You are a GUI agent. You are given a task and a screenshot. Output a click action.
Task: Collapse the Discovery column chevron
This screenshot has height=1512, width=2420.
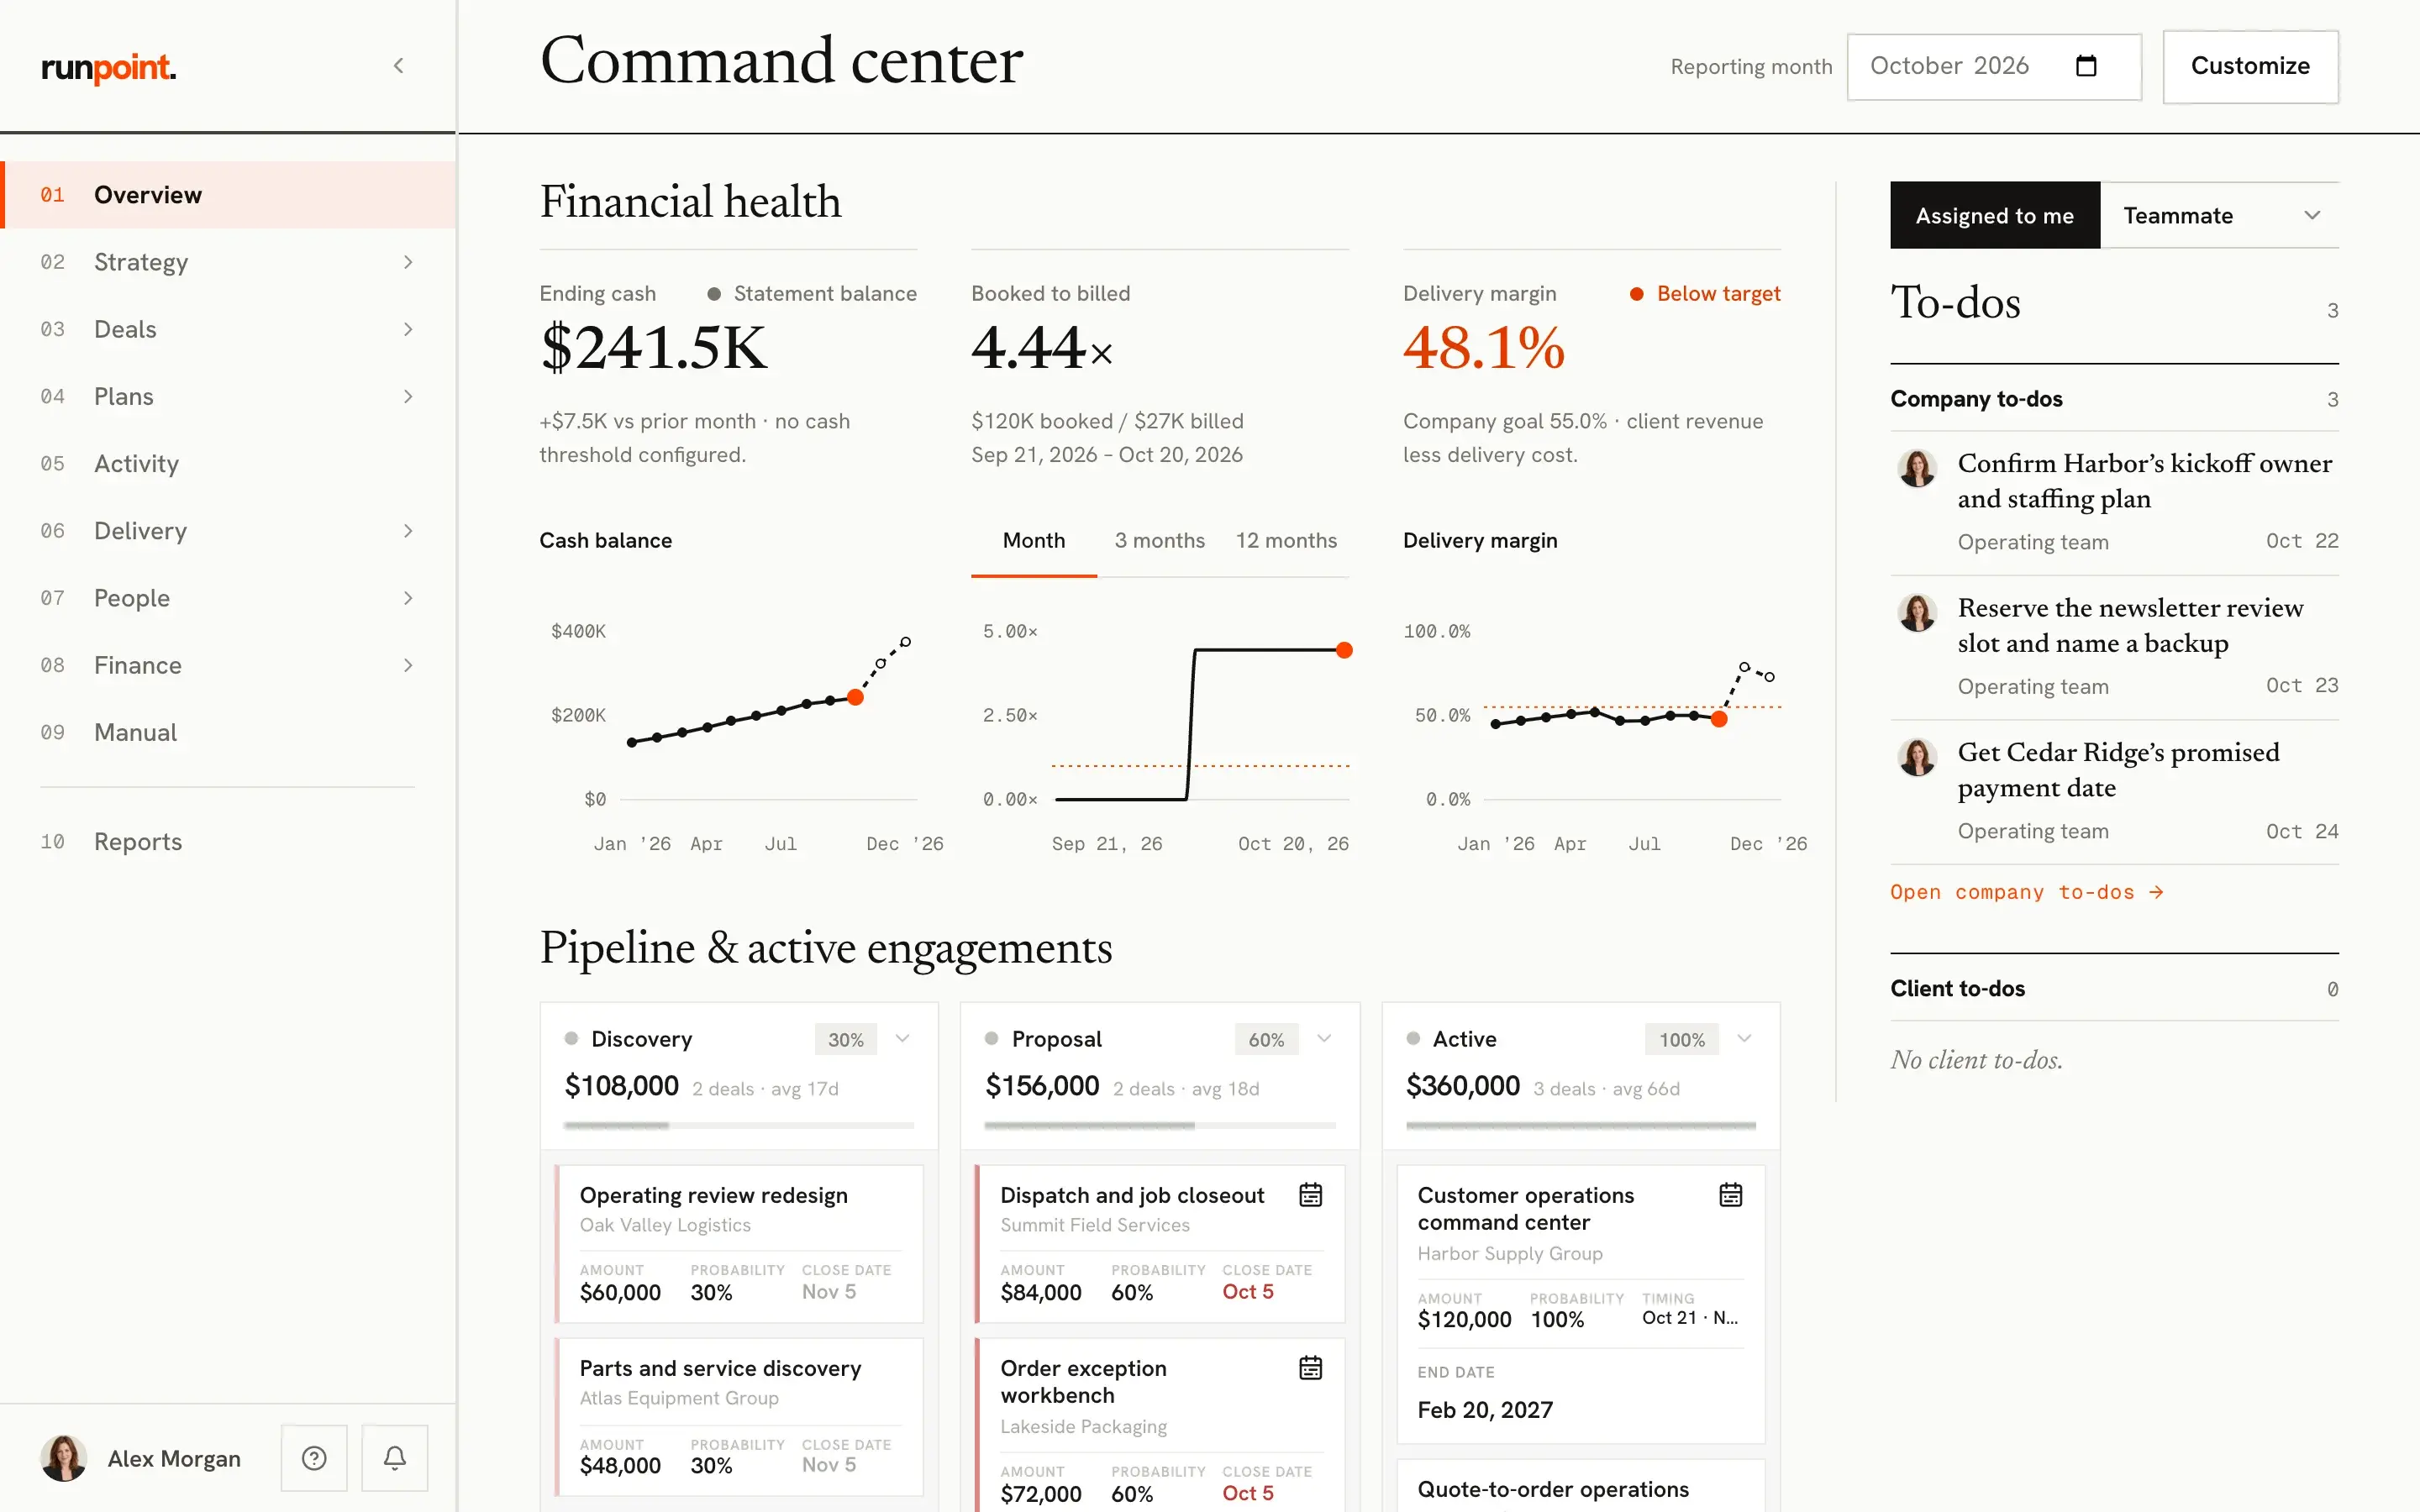tap(903, 1038)
